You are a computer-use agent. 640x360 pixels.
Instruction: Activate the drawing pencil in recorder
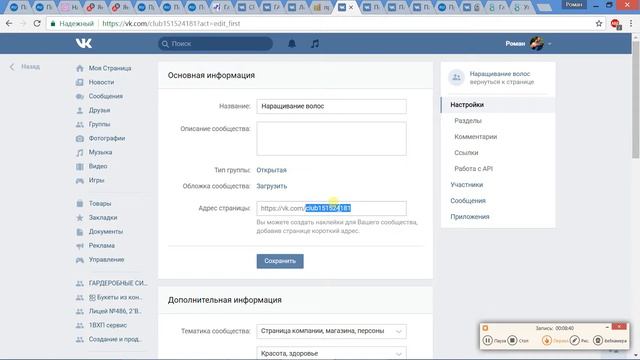pos(575,340)
